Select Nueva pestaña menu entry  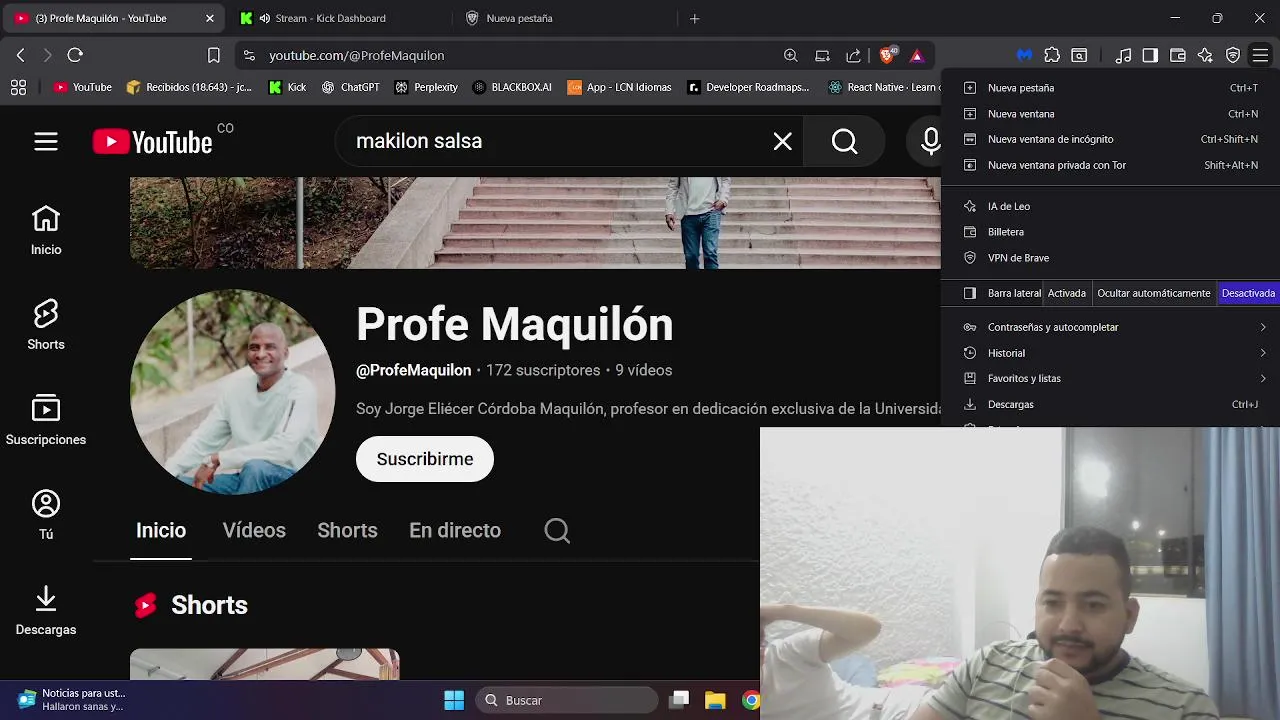pyautogui.click(x=1110, y=88)
